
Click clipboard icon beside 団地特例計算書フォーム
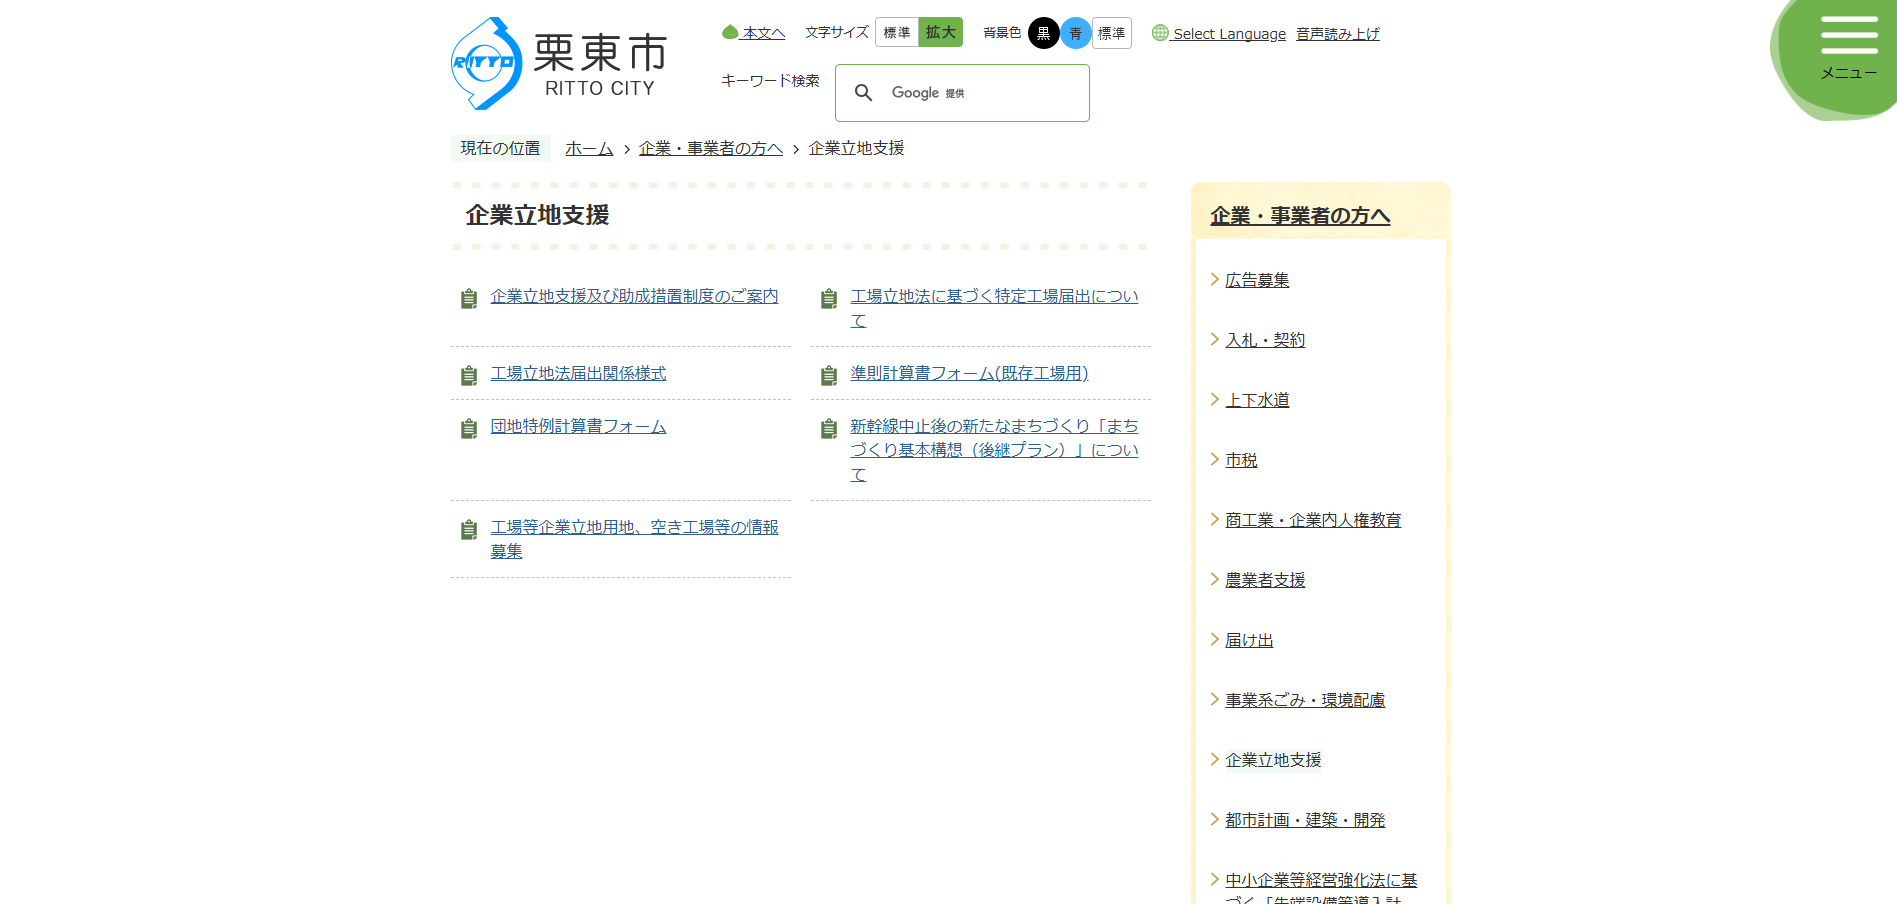coord(468,428)
